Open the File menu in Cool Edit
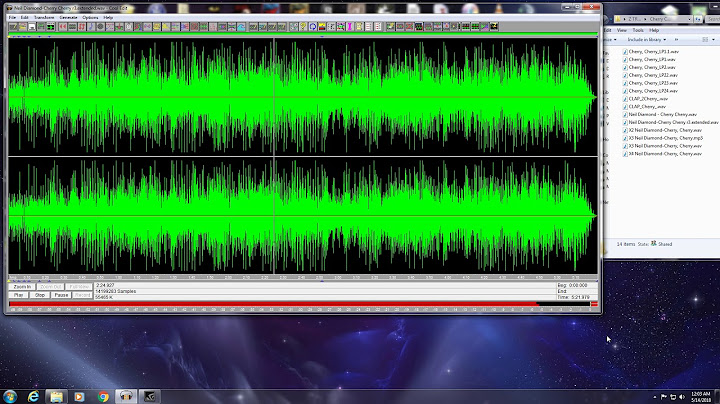The image size is (720, 404). pyautogui.click(x=12, y=17)
